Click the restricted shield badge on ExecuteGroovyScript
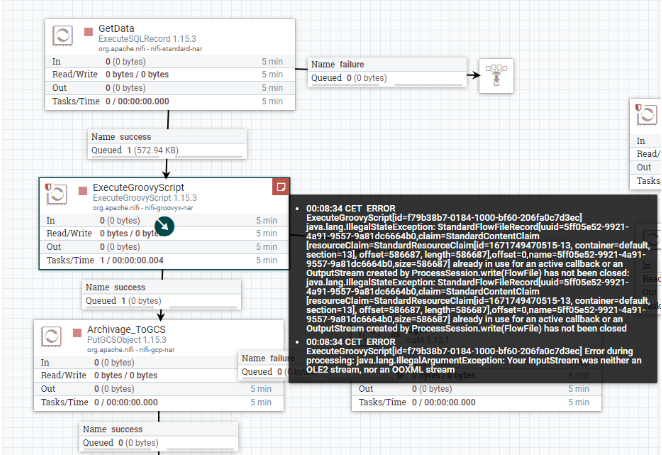Screen dimensions: 662x455 tap(48, 187)
